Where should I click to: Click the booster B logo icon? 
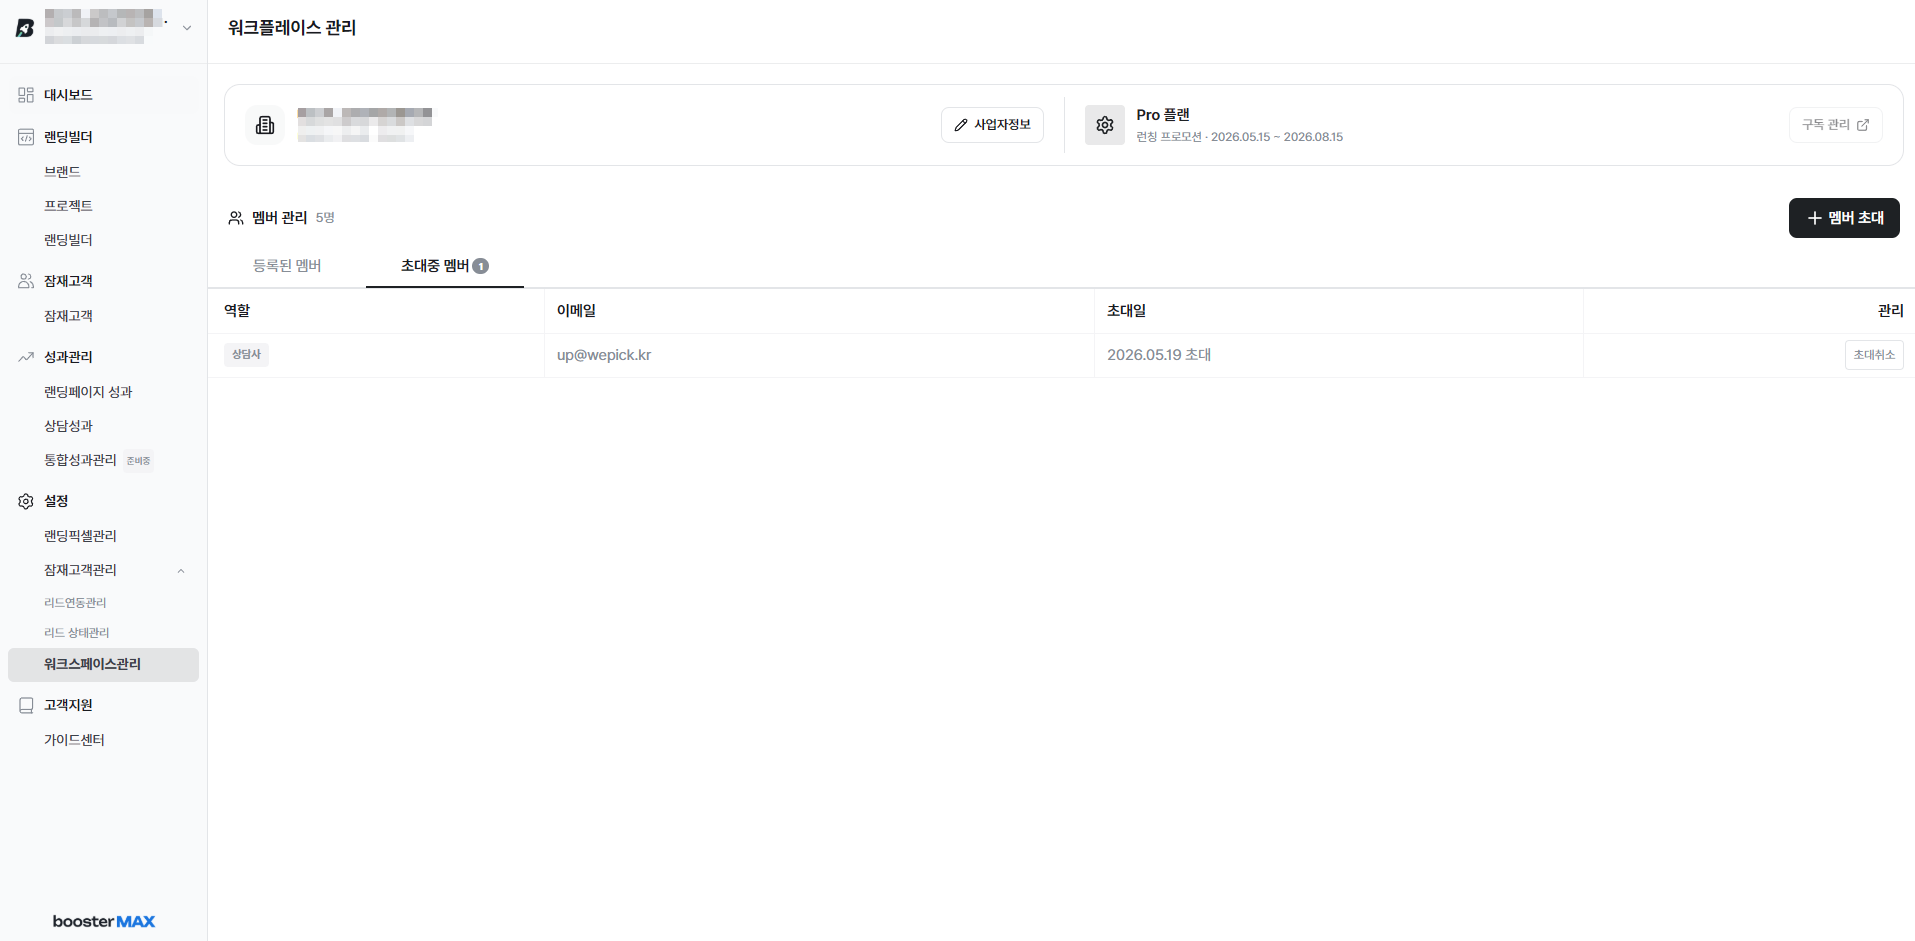coord(25,28)
